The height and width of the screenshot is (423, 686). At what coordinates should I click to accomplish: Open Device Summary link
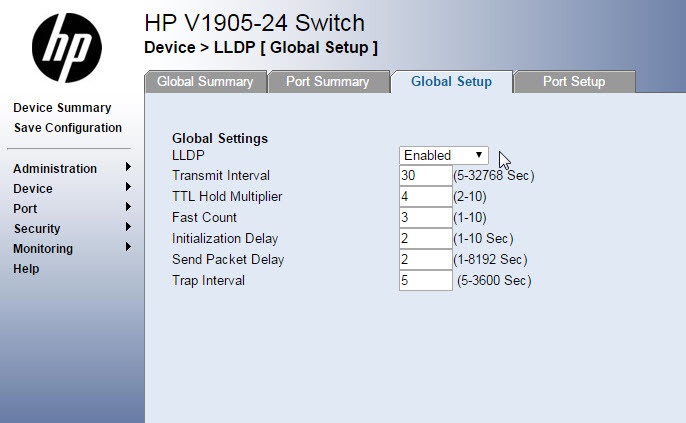coord(62,108)
